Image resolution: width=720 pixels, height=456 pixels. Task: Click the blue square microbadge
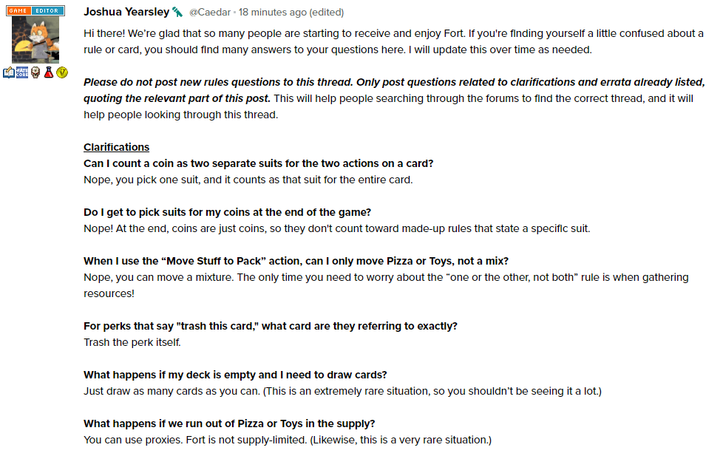[22, 73]
